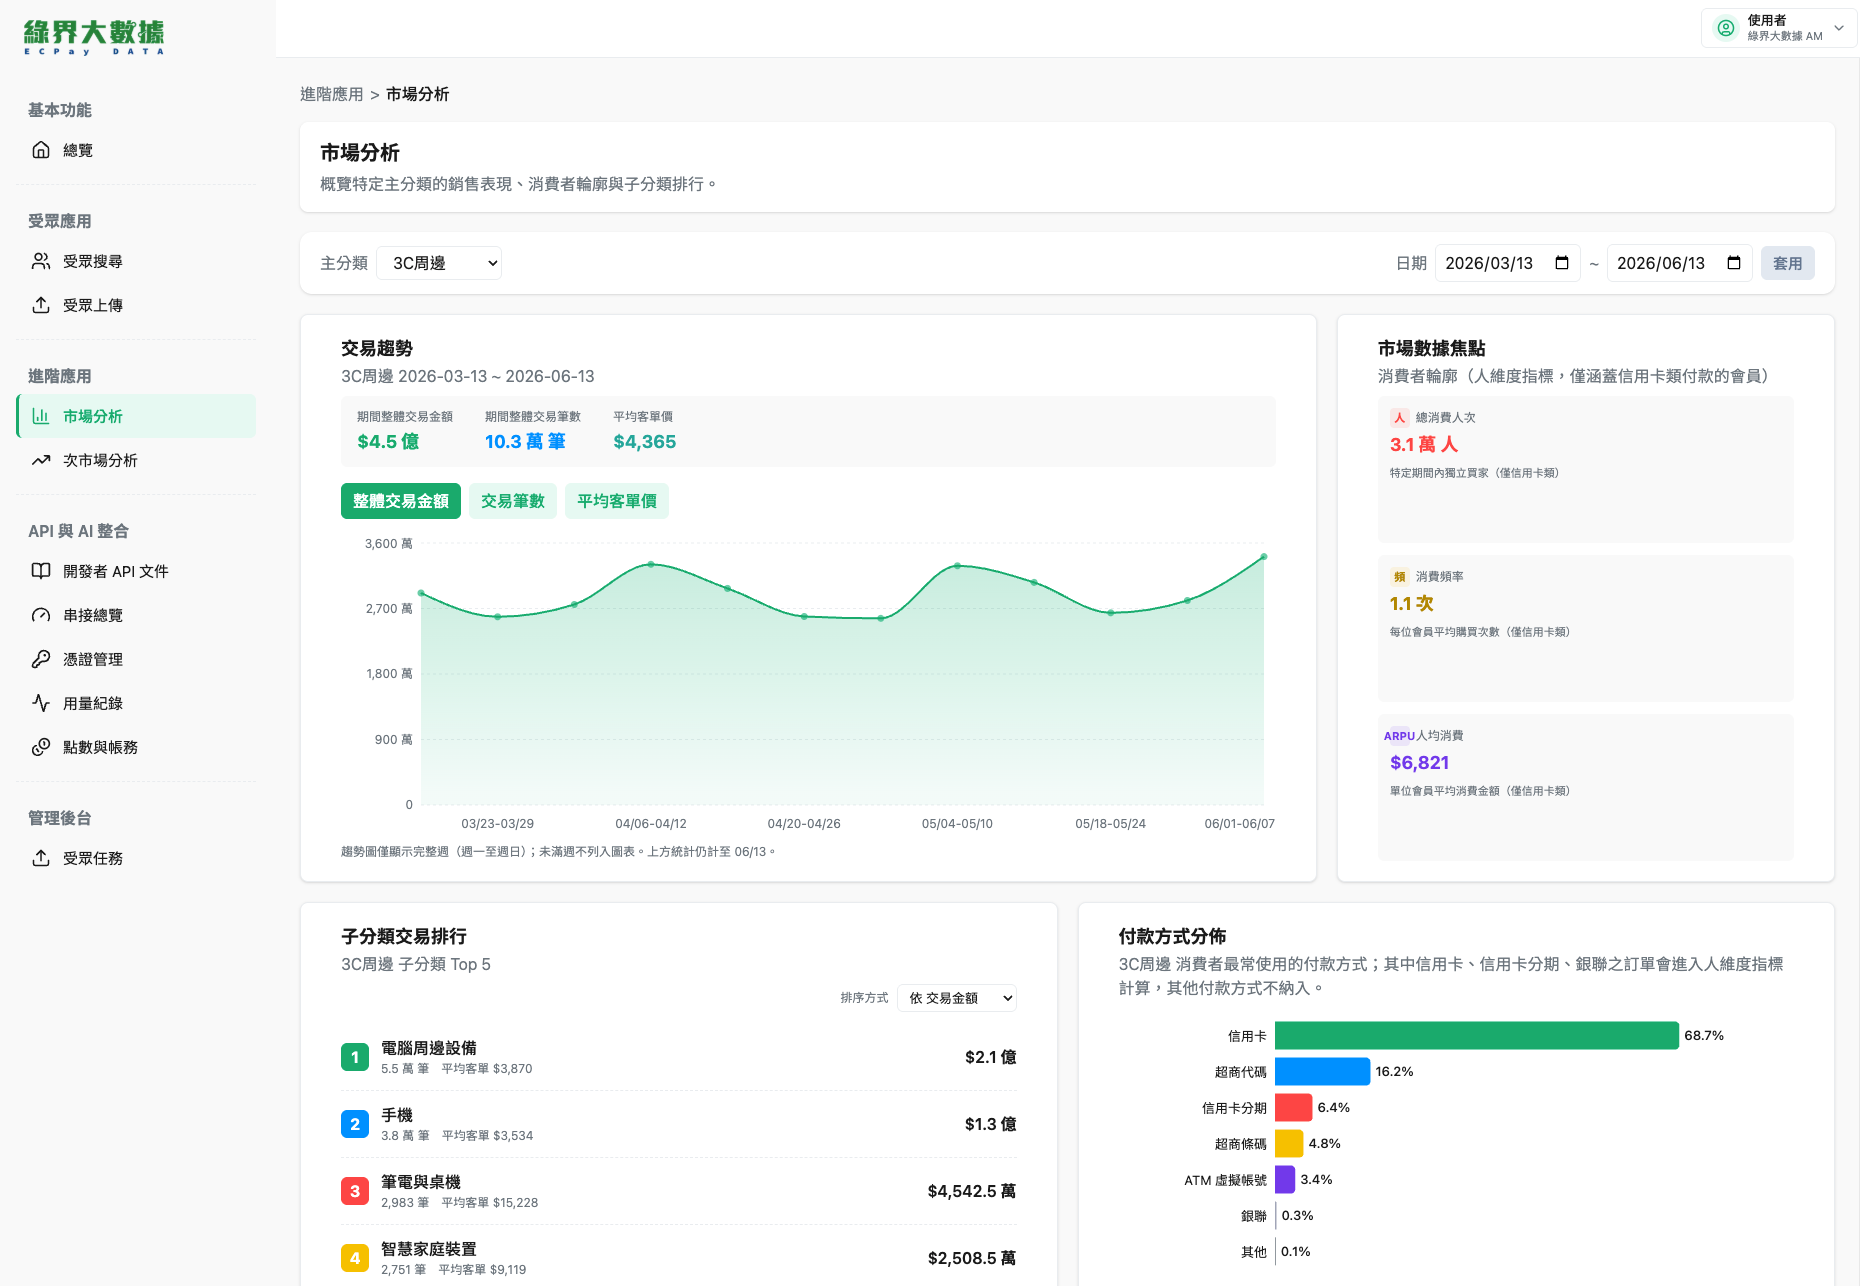
Task: Switch chart to 平均客單價 tab
Action: pos(617,501)
